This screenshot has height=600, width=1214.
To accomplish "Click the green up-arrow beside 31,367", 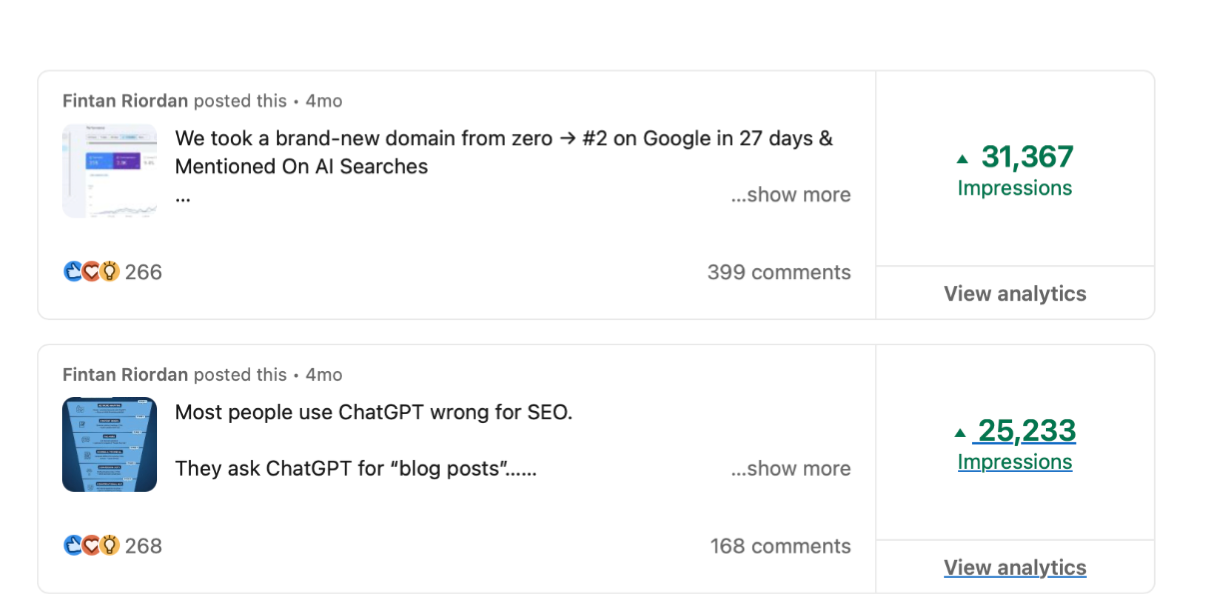I will point(962,158).
